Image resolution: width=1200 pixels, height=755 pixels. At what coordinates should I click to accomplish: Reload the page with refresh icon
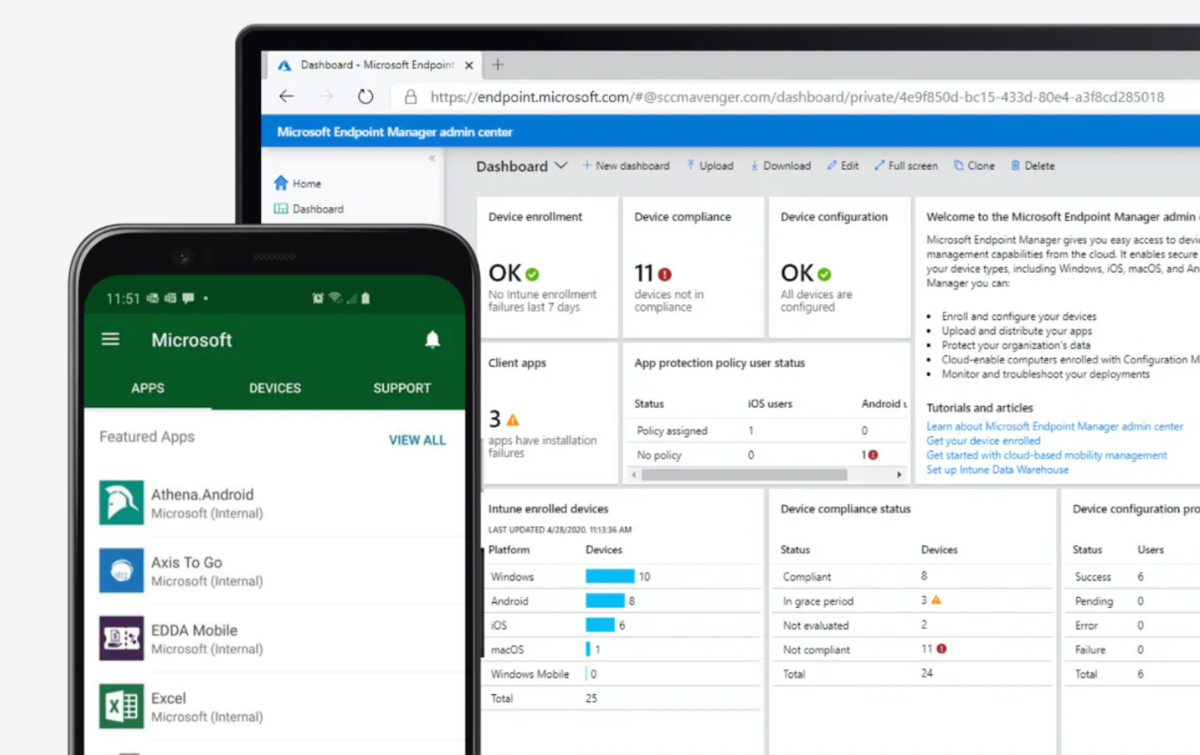(365, 96)
